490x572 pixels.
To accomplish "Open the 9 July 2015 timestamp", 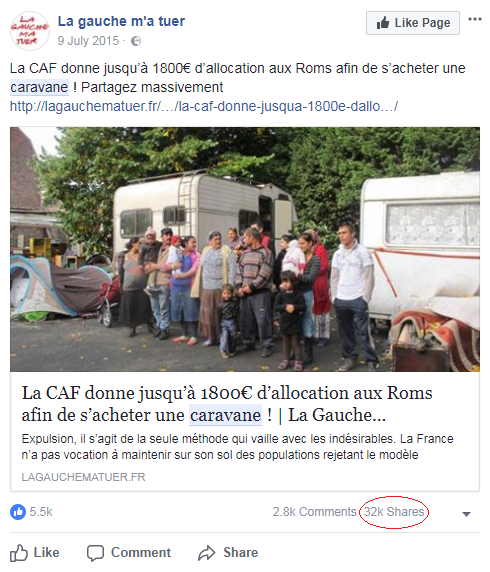I will (x=88, y=40).
